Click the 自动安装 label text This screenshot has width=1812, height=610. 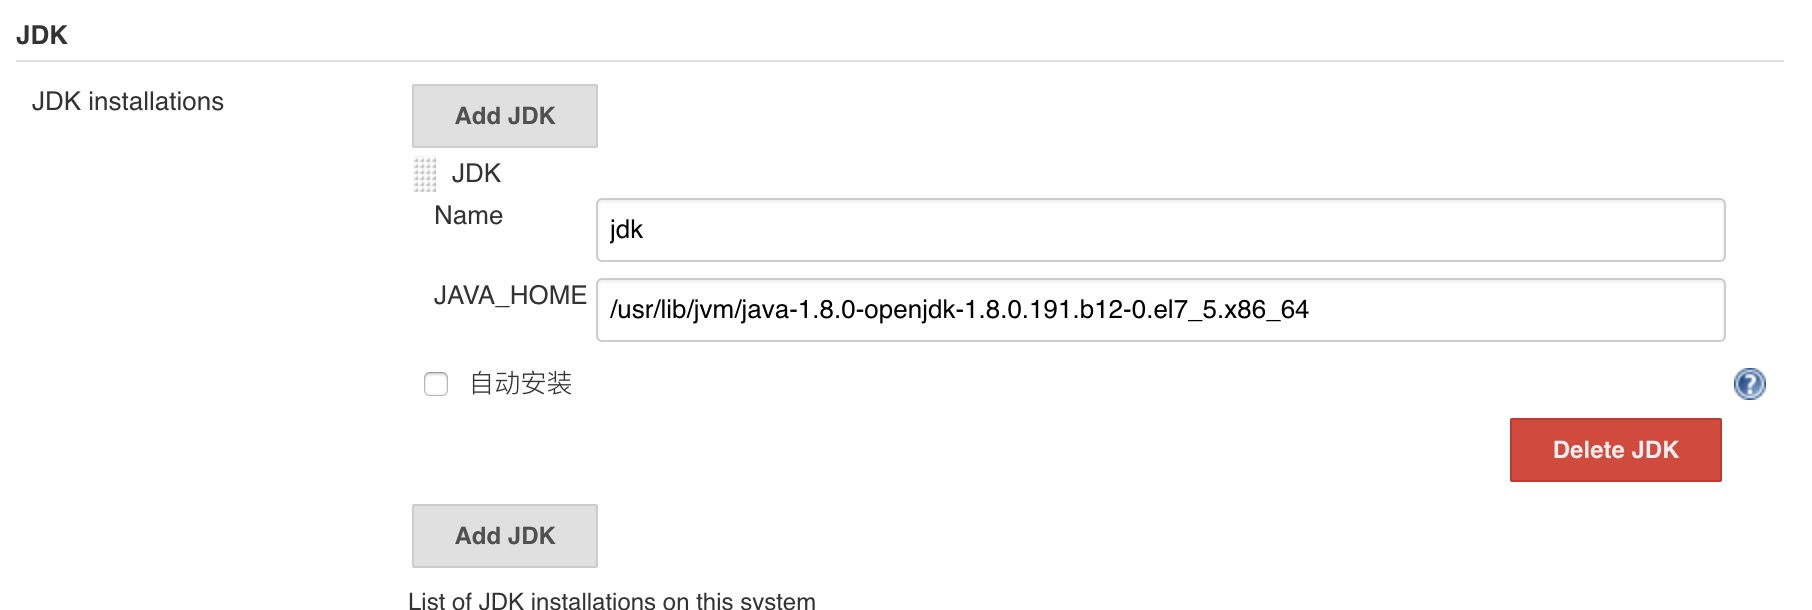click(x=521, y=383)
